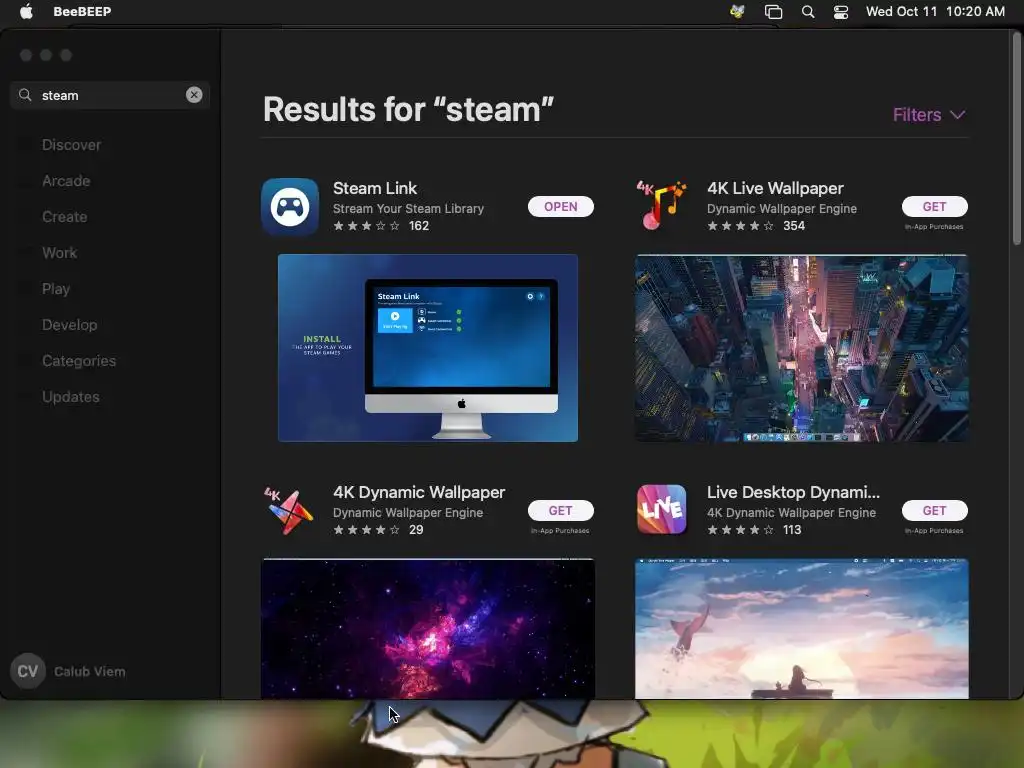Select the Create sidebar item
The height and width of the screenshot is (768, 1024).
click(65, 217)
